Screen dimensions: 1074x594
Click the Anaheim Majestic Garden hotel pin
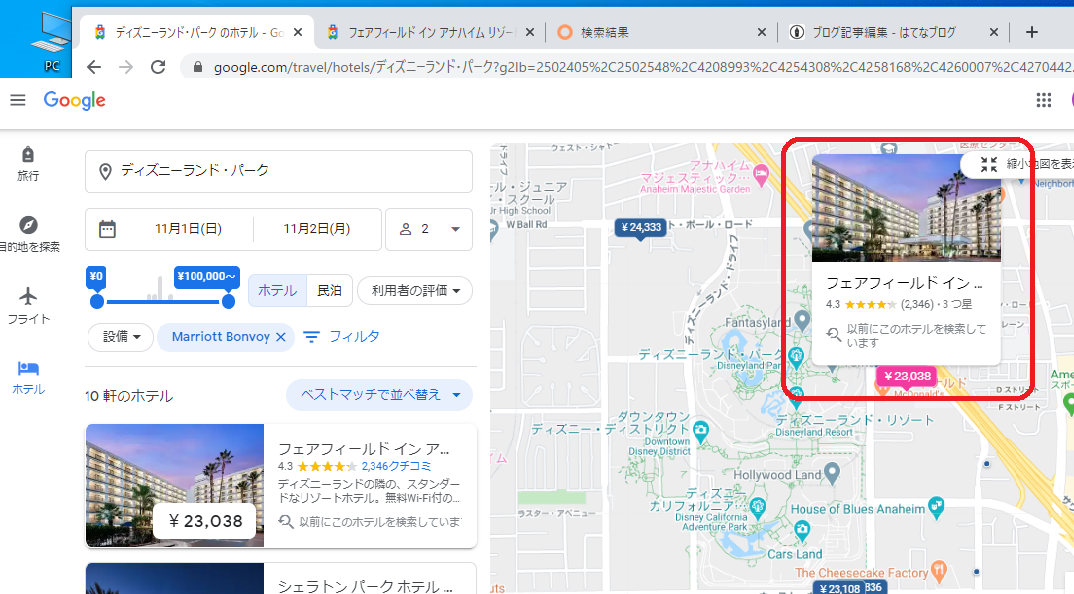pos(760,175)
